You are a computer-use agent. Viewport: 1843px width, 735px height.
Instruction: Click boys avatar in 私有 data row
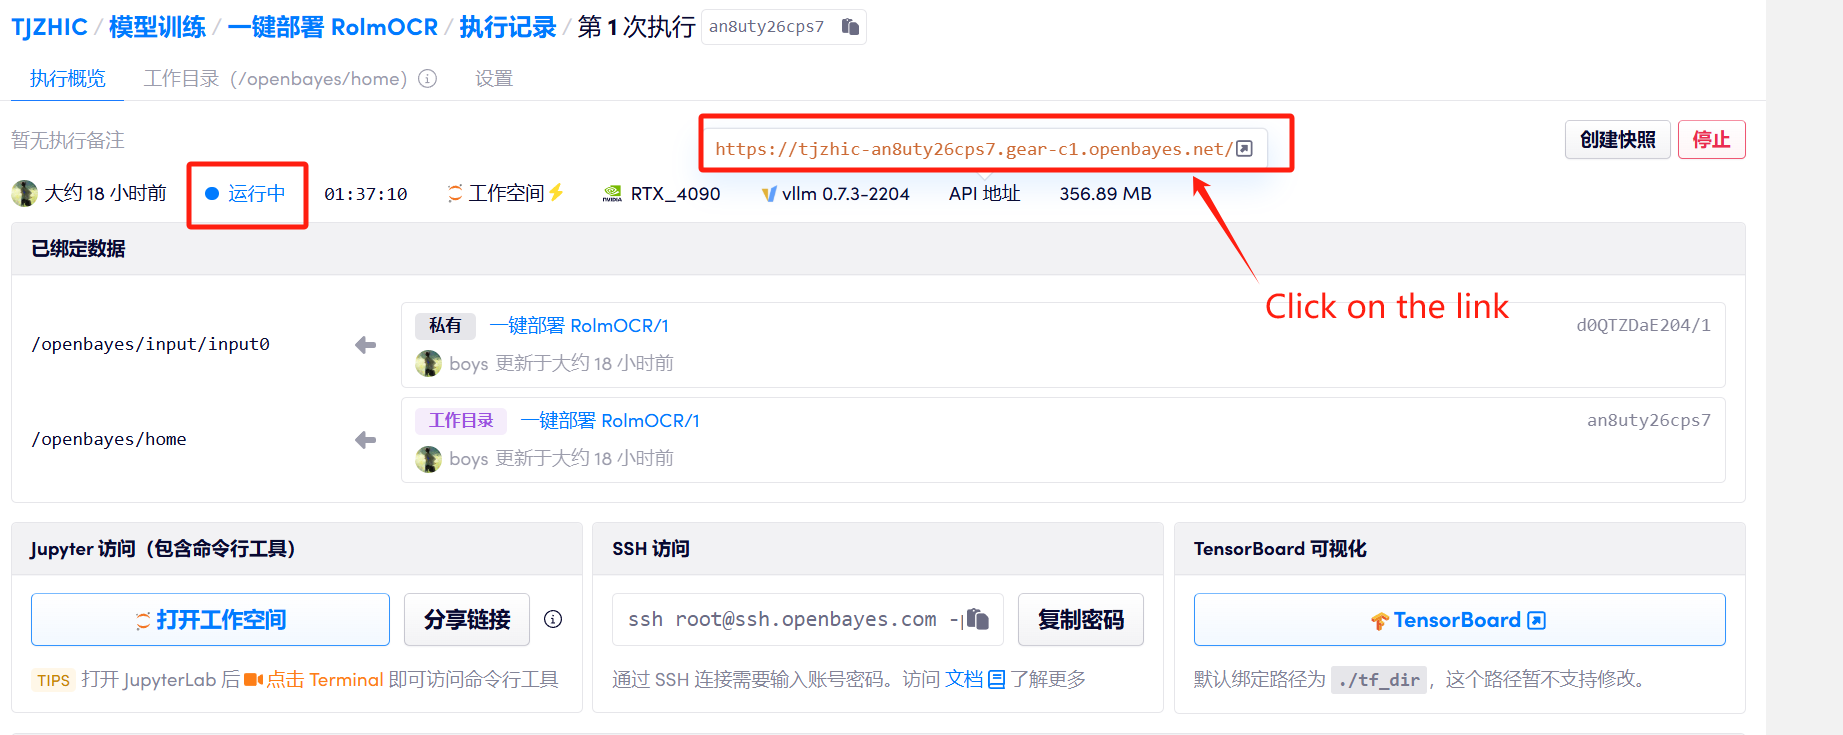(x=428, y=363)
